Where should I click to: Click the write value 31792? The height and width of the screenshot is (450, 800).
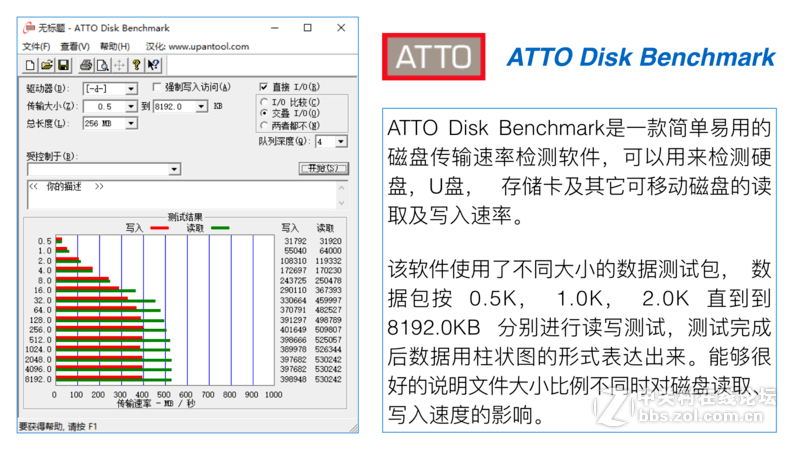point(295,241)
